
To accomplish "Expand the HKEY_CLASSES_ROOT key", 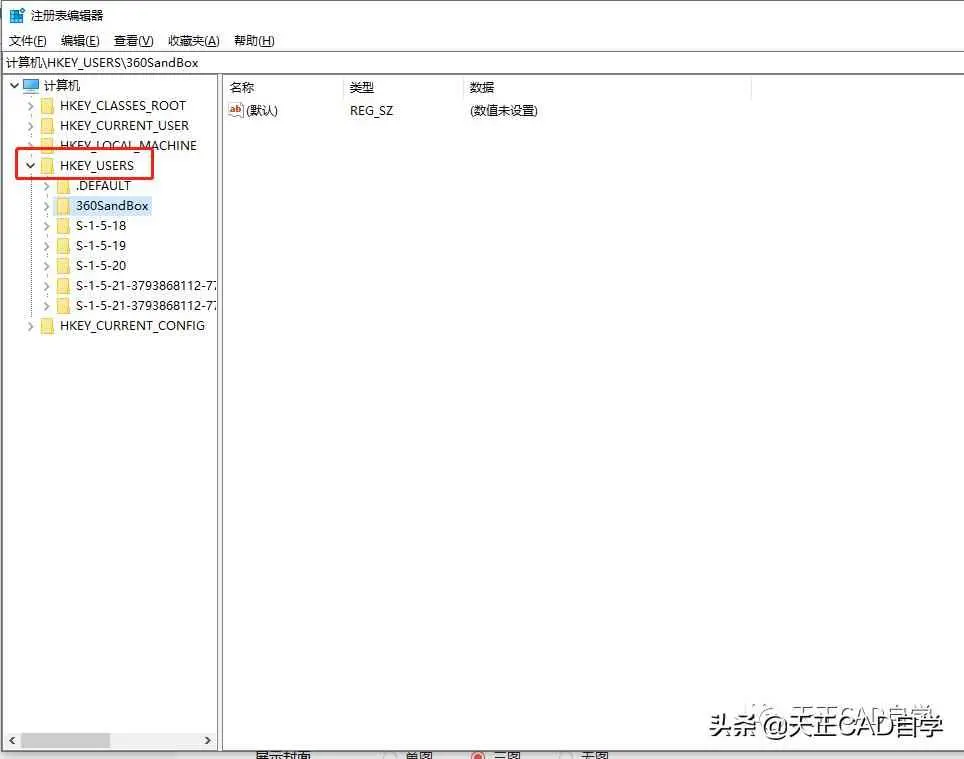I will (30, 106).
